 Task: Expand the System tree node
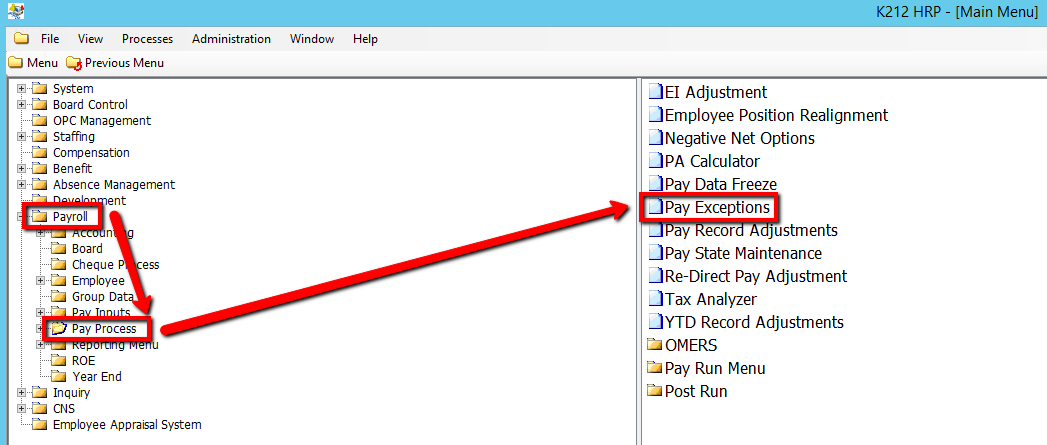[22, 89]
